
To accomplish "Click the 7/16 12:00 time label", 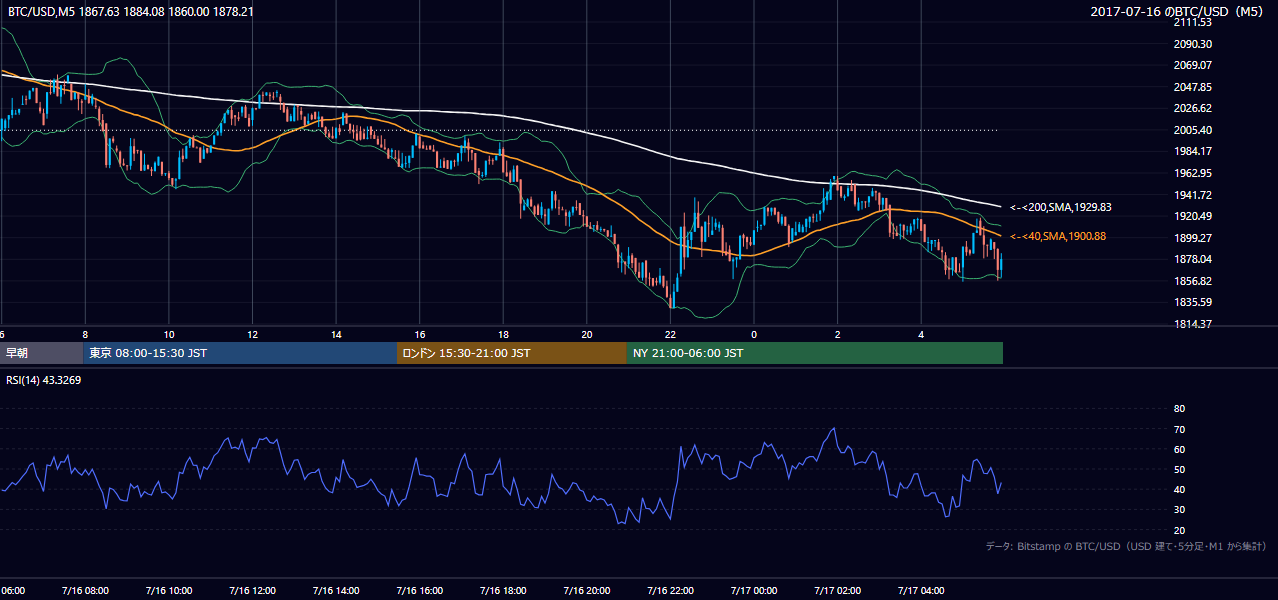I will pos(252,591).
